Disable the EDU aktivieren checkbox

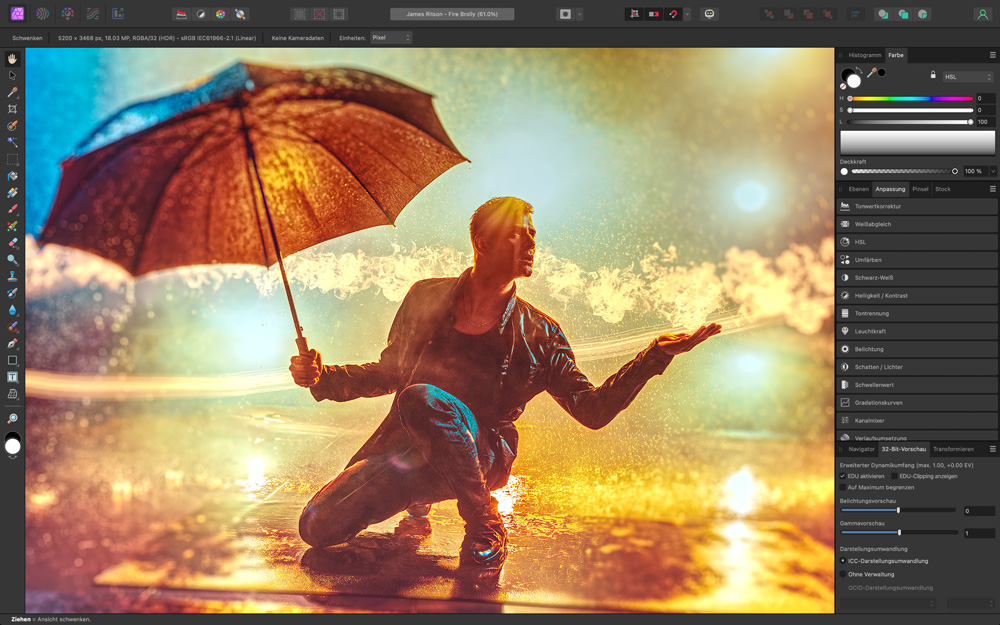pos(843,476)
